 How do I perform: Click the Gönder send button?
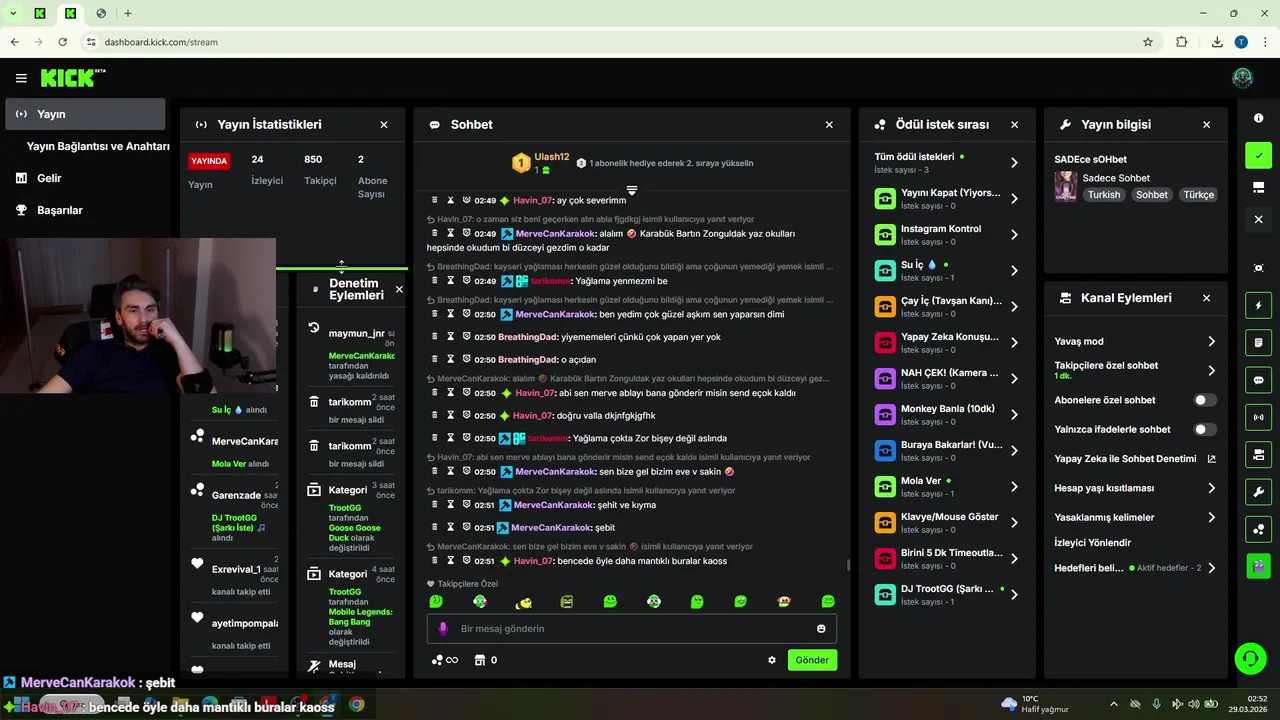[812, 660]
